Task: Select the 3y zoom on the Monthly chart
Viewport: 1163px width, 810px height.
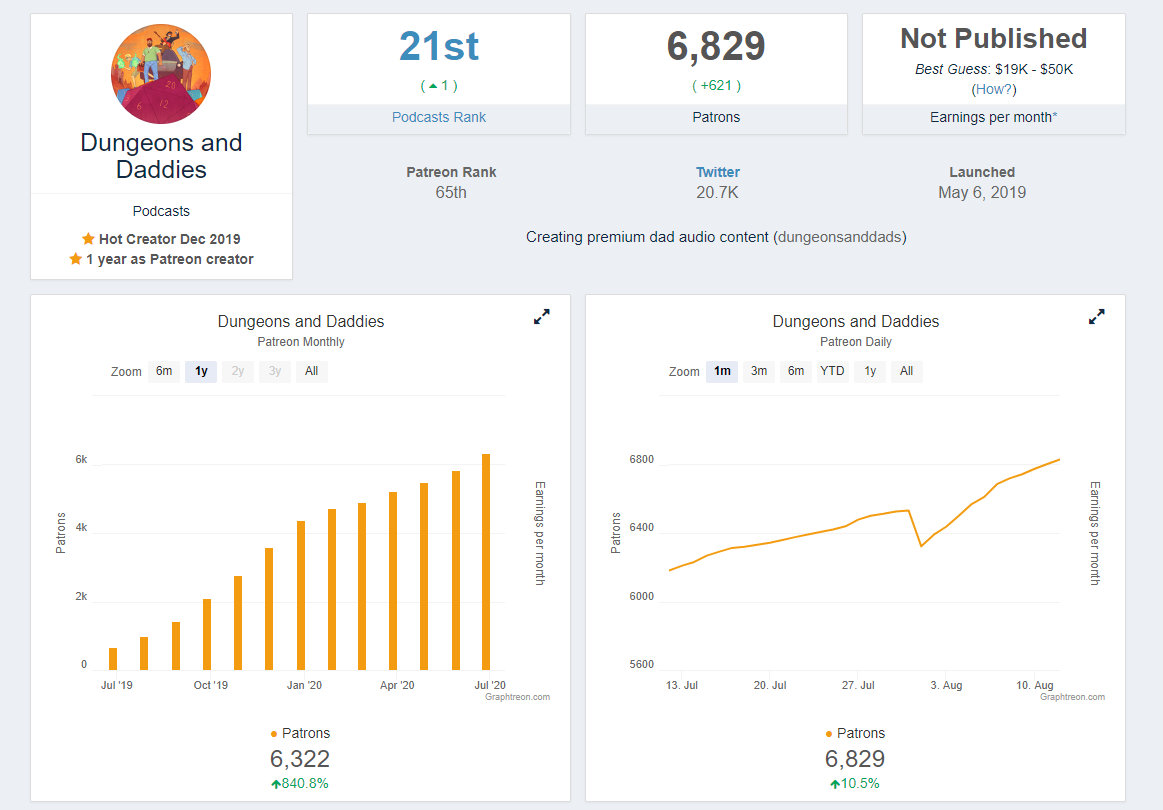Action: [x=274, y=371]
